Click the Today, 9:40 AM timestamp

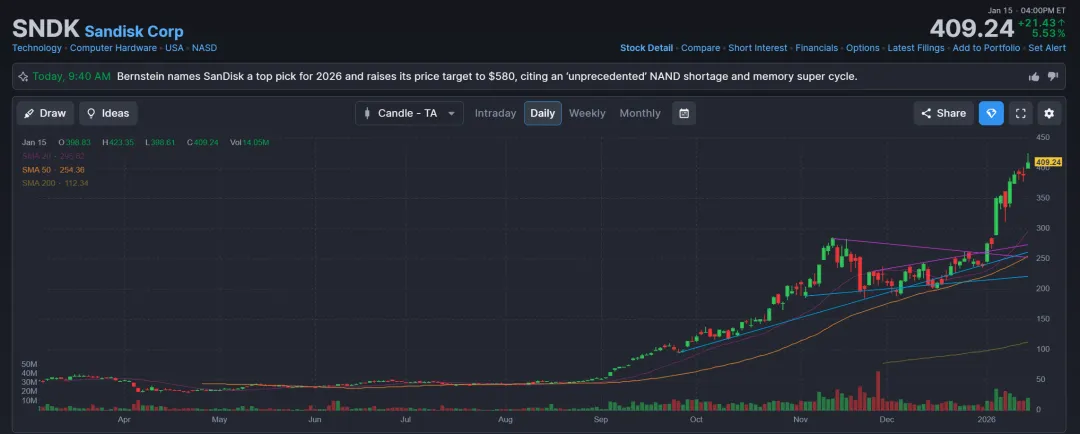pos(72,76)
